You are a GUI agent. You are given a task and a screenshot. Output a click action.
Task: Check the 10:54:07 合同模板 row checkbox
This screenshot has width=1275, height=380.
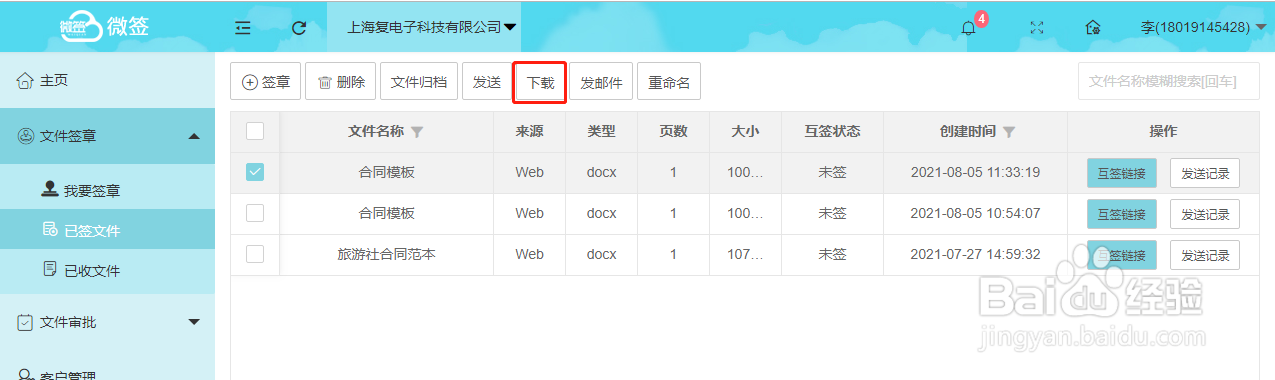click(x=255, y=213)
